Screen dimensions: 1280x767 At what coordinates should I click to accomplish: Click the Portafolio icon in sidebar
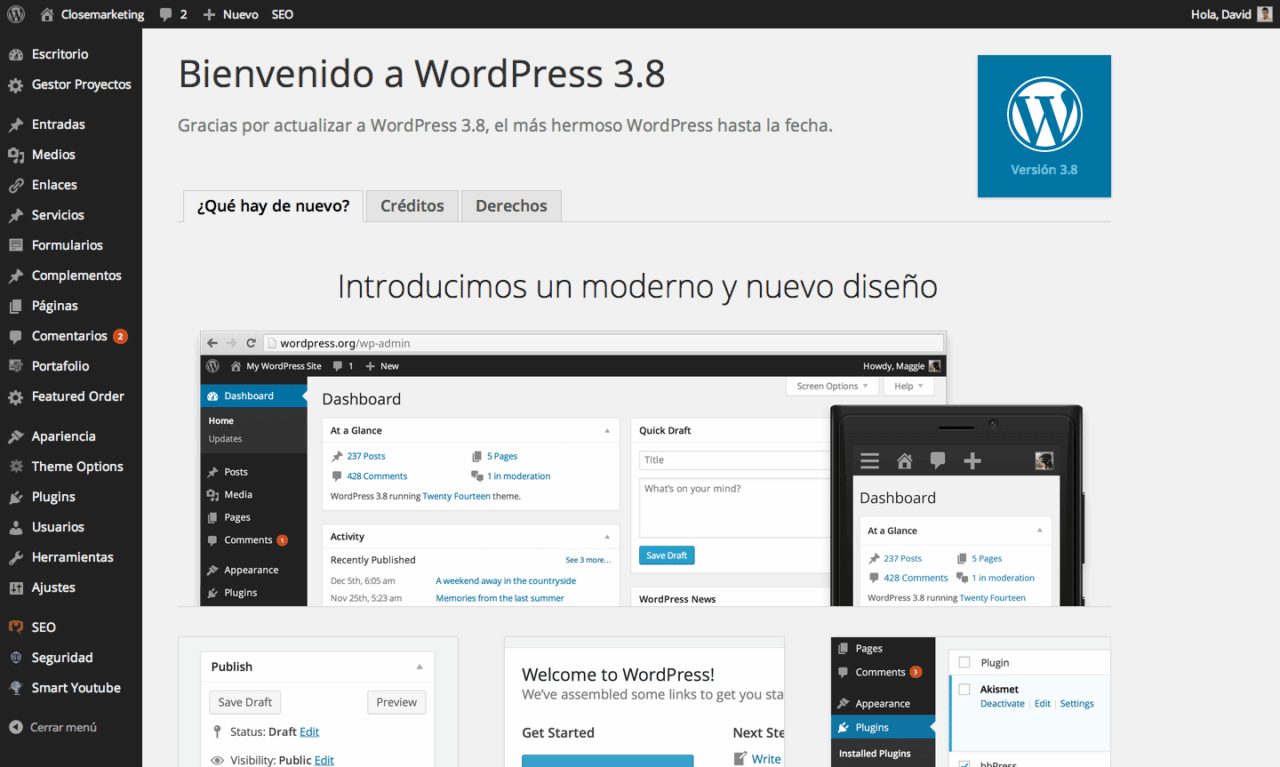(x=15, y=366)
